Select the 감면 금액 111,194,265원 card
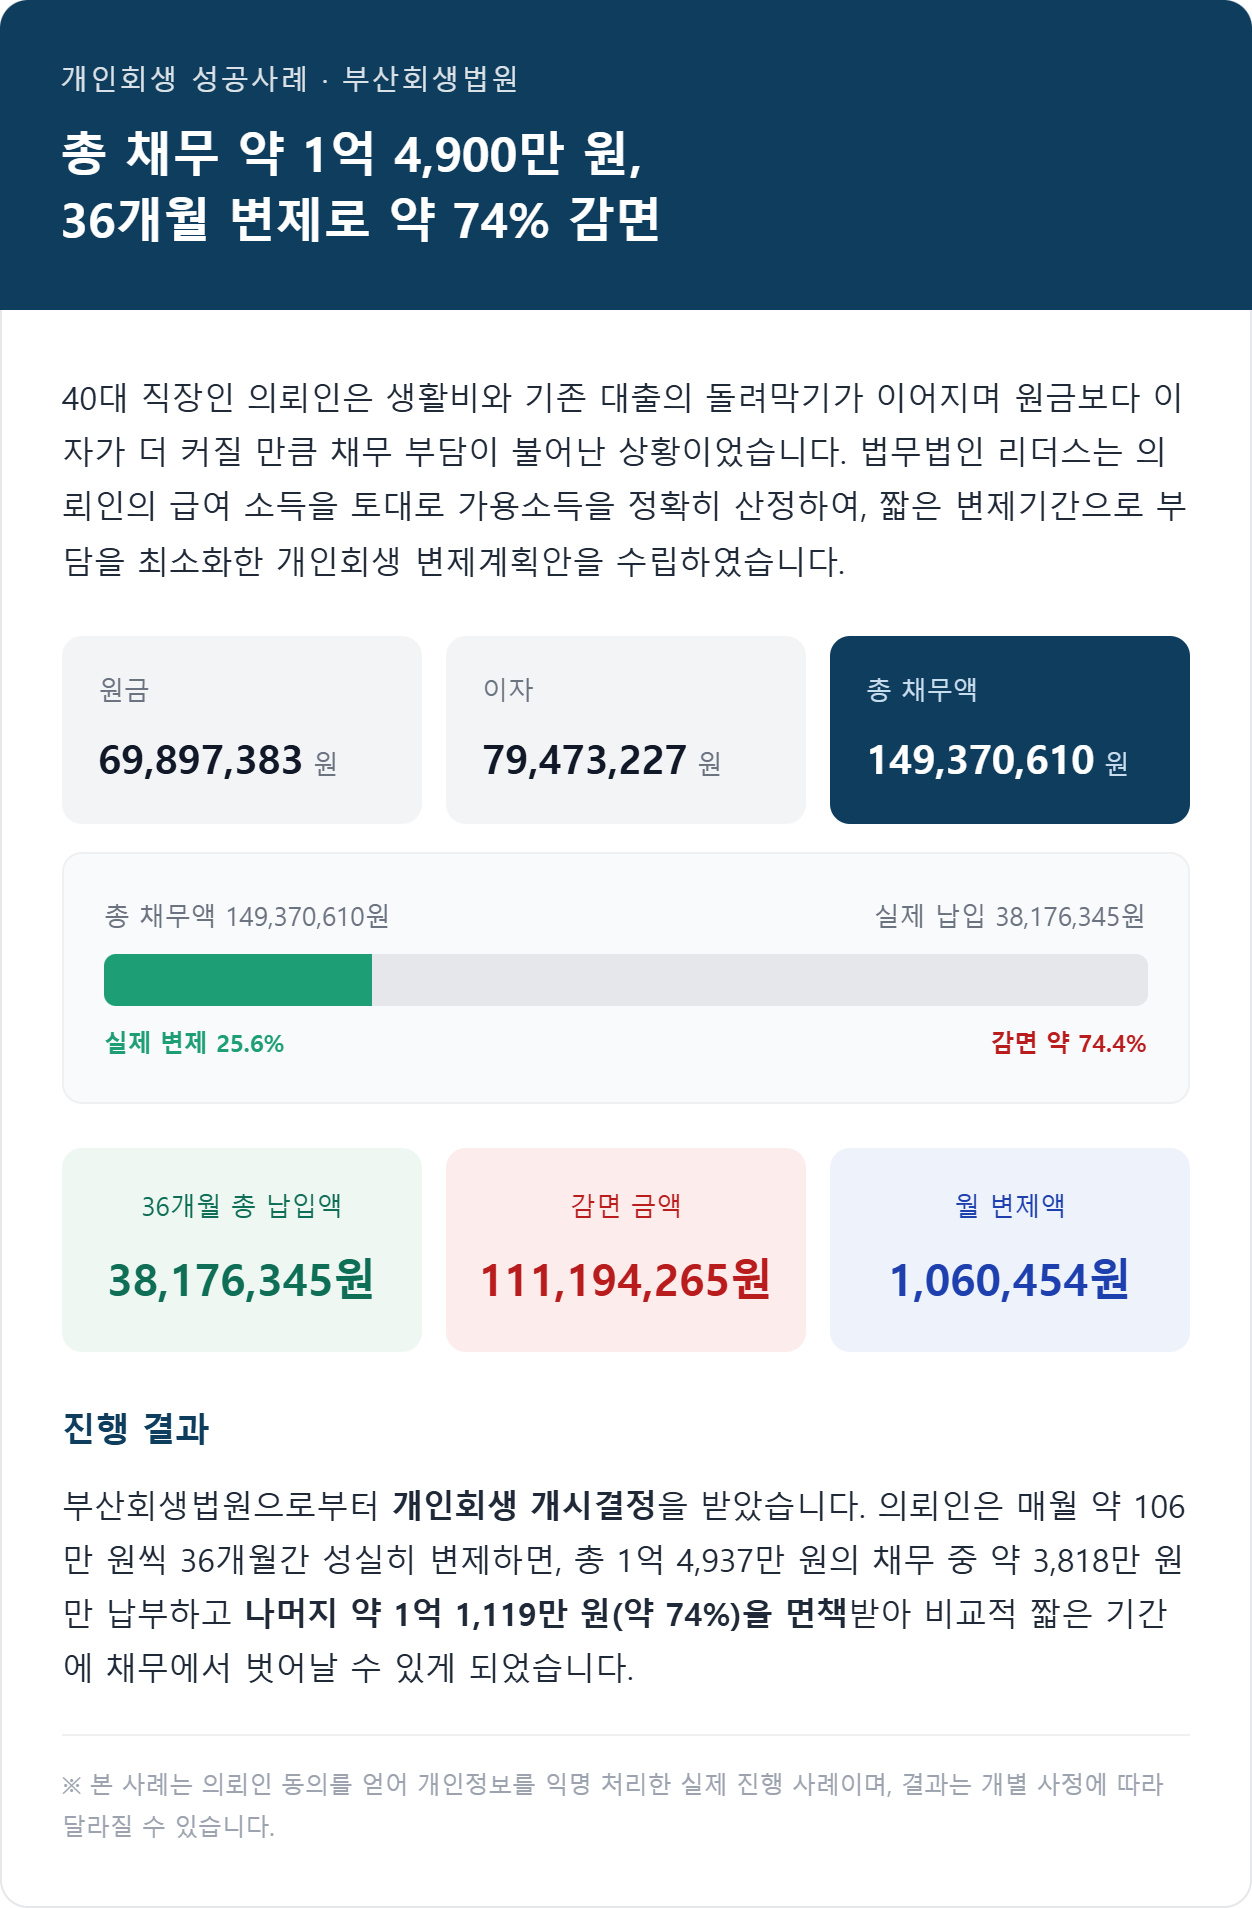This screenshot has width=1252, height=1908. coord(626,1250)
